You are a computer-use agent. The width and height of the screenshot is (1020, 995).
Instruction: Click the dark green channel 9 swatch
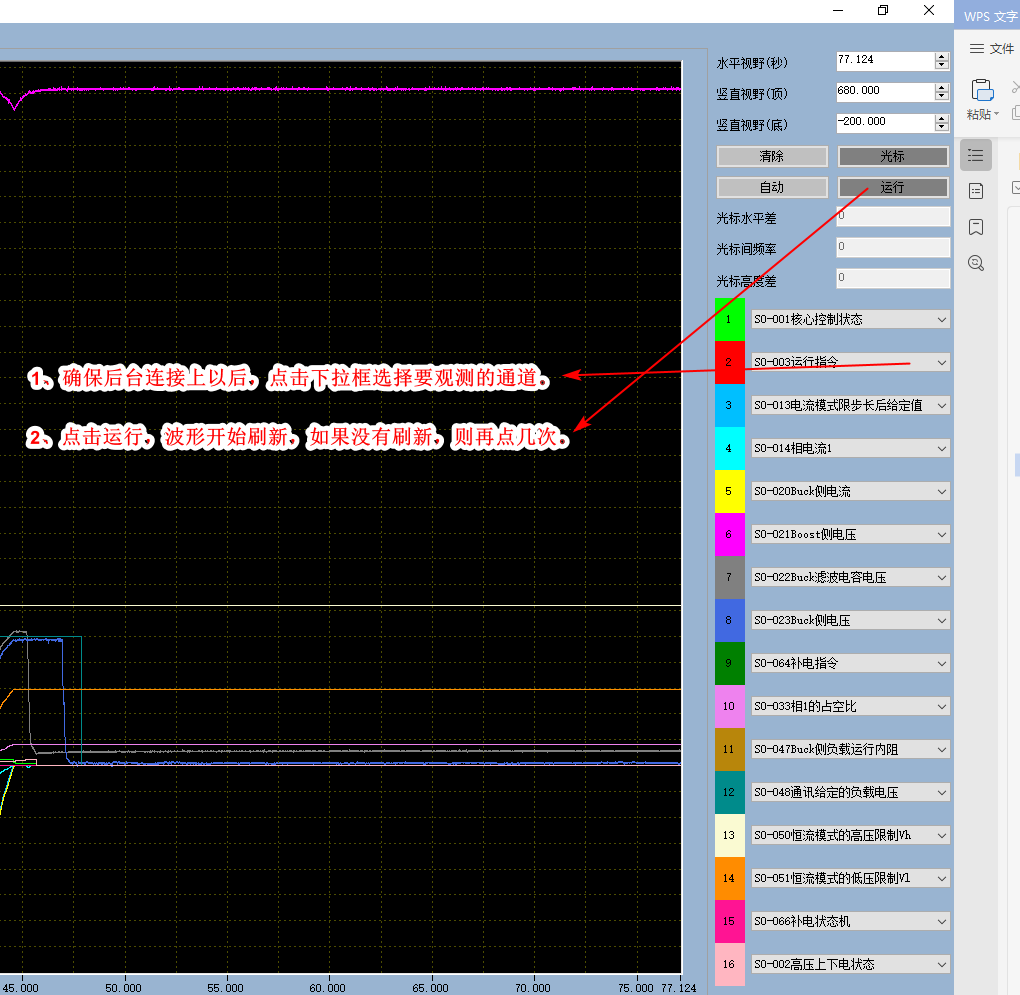(729, 663)
